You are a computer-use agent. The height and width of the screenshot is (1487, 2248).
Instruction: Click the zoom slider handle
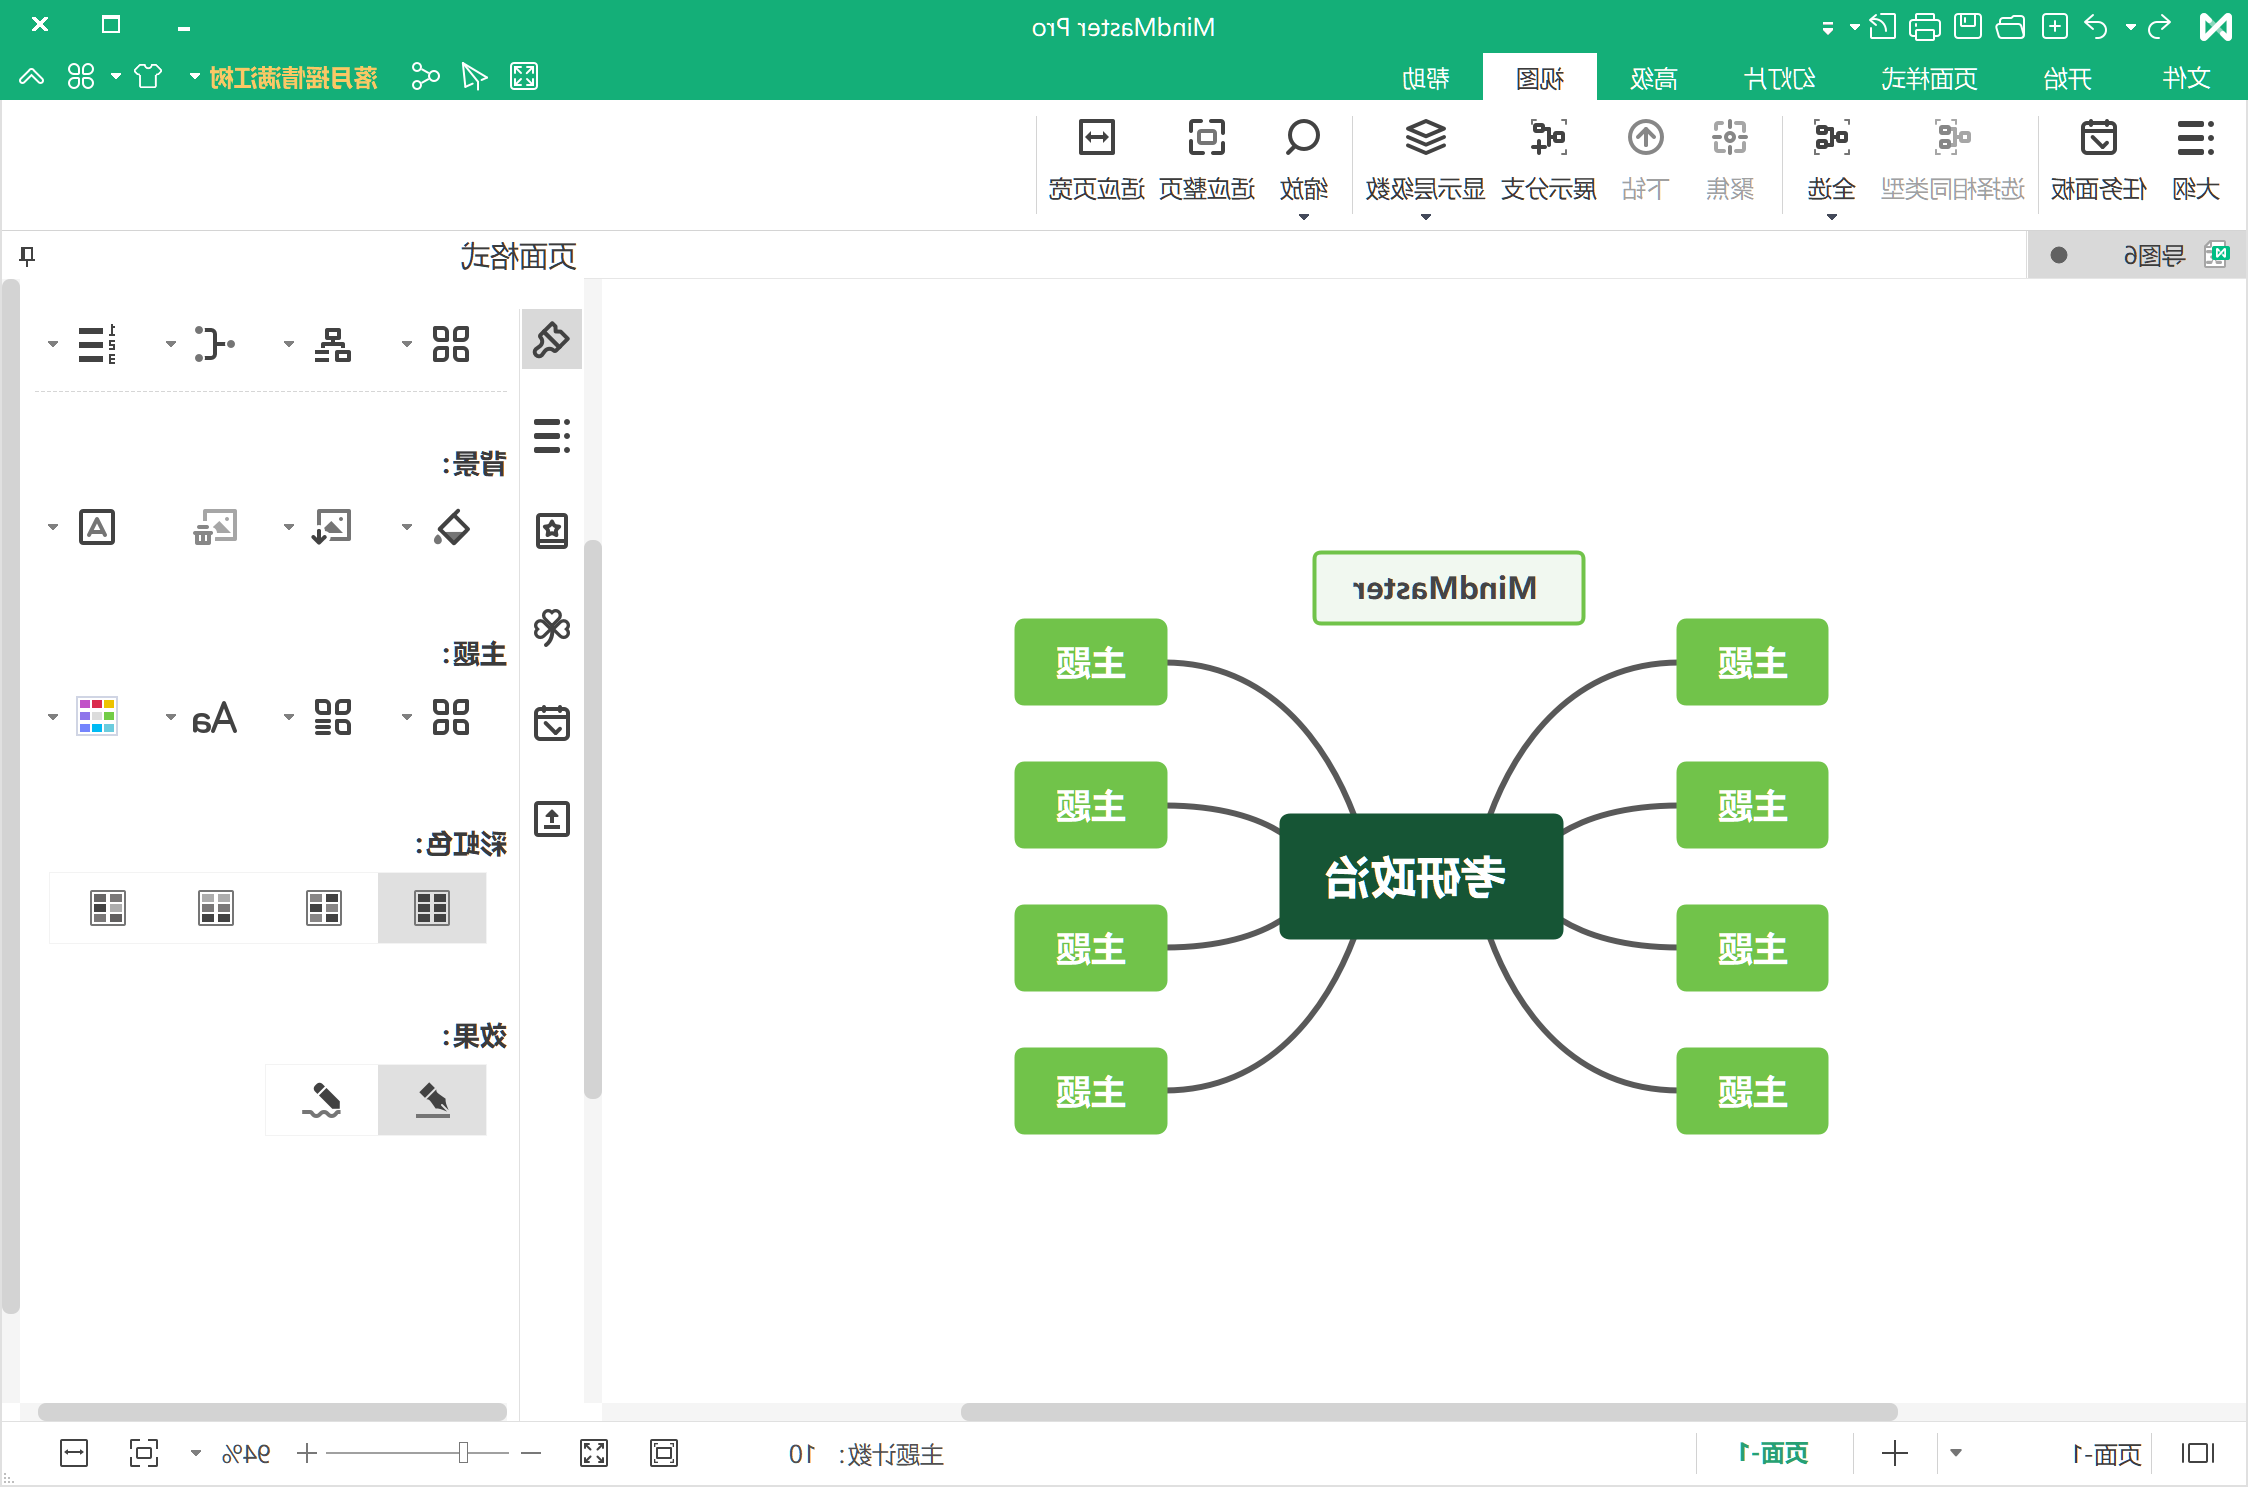click(x=463, y=1453)
